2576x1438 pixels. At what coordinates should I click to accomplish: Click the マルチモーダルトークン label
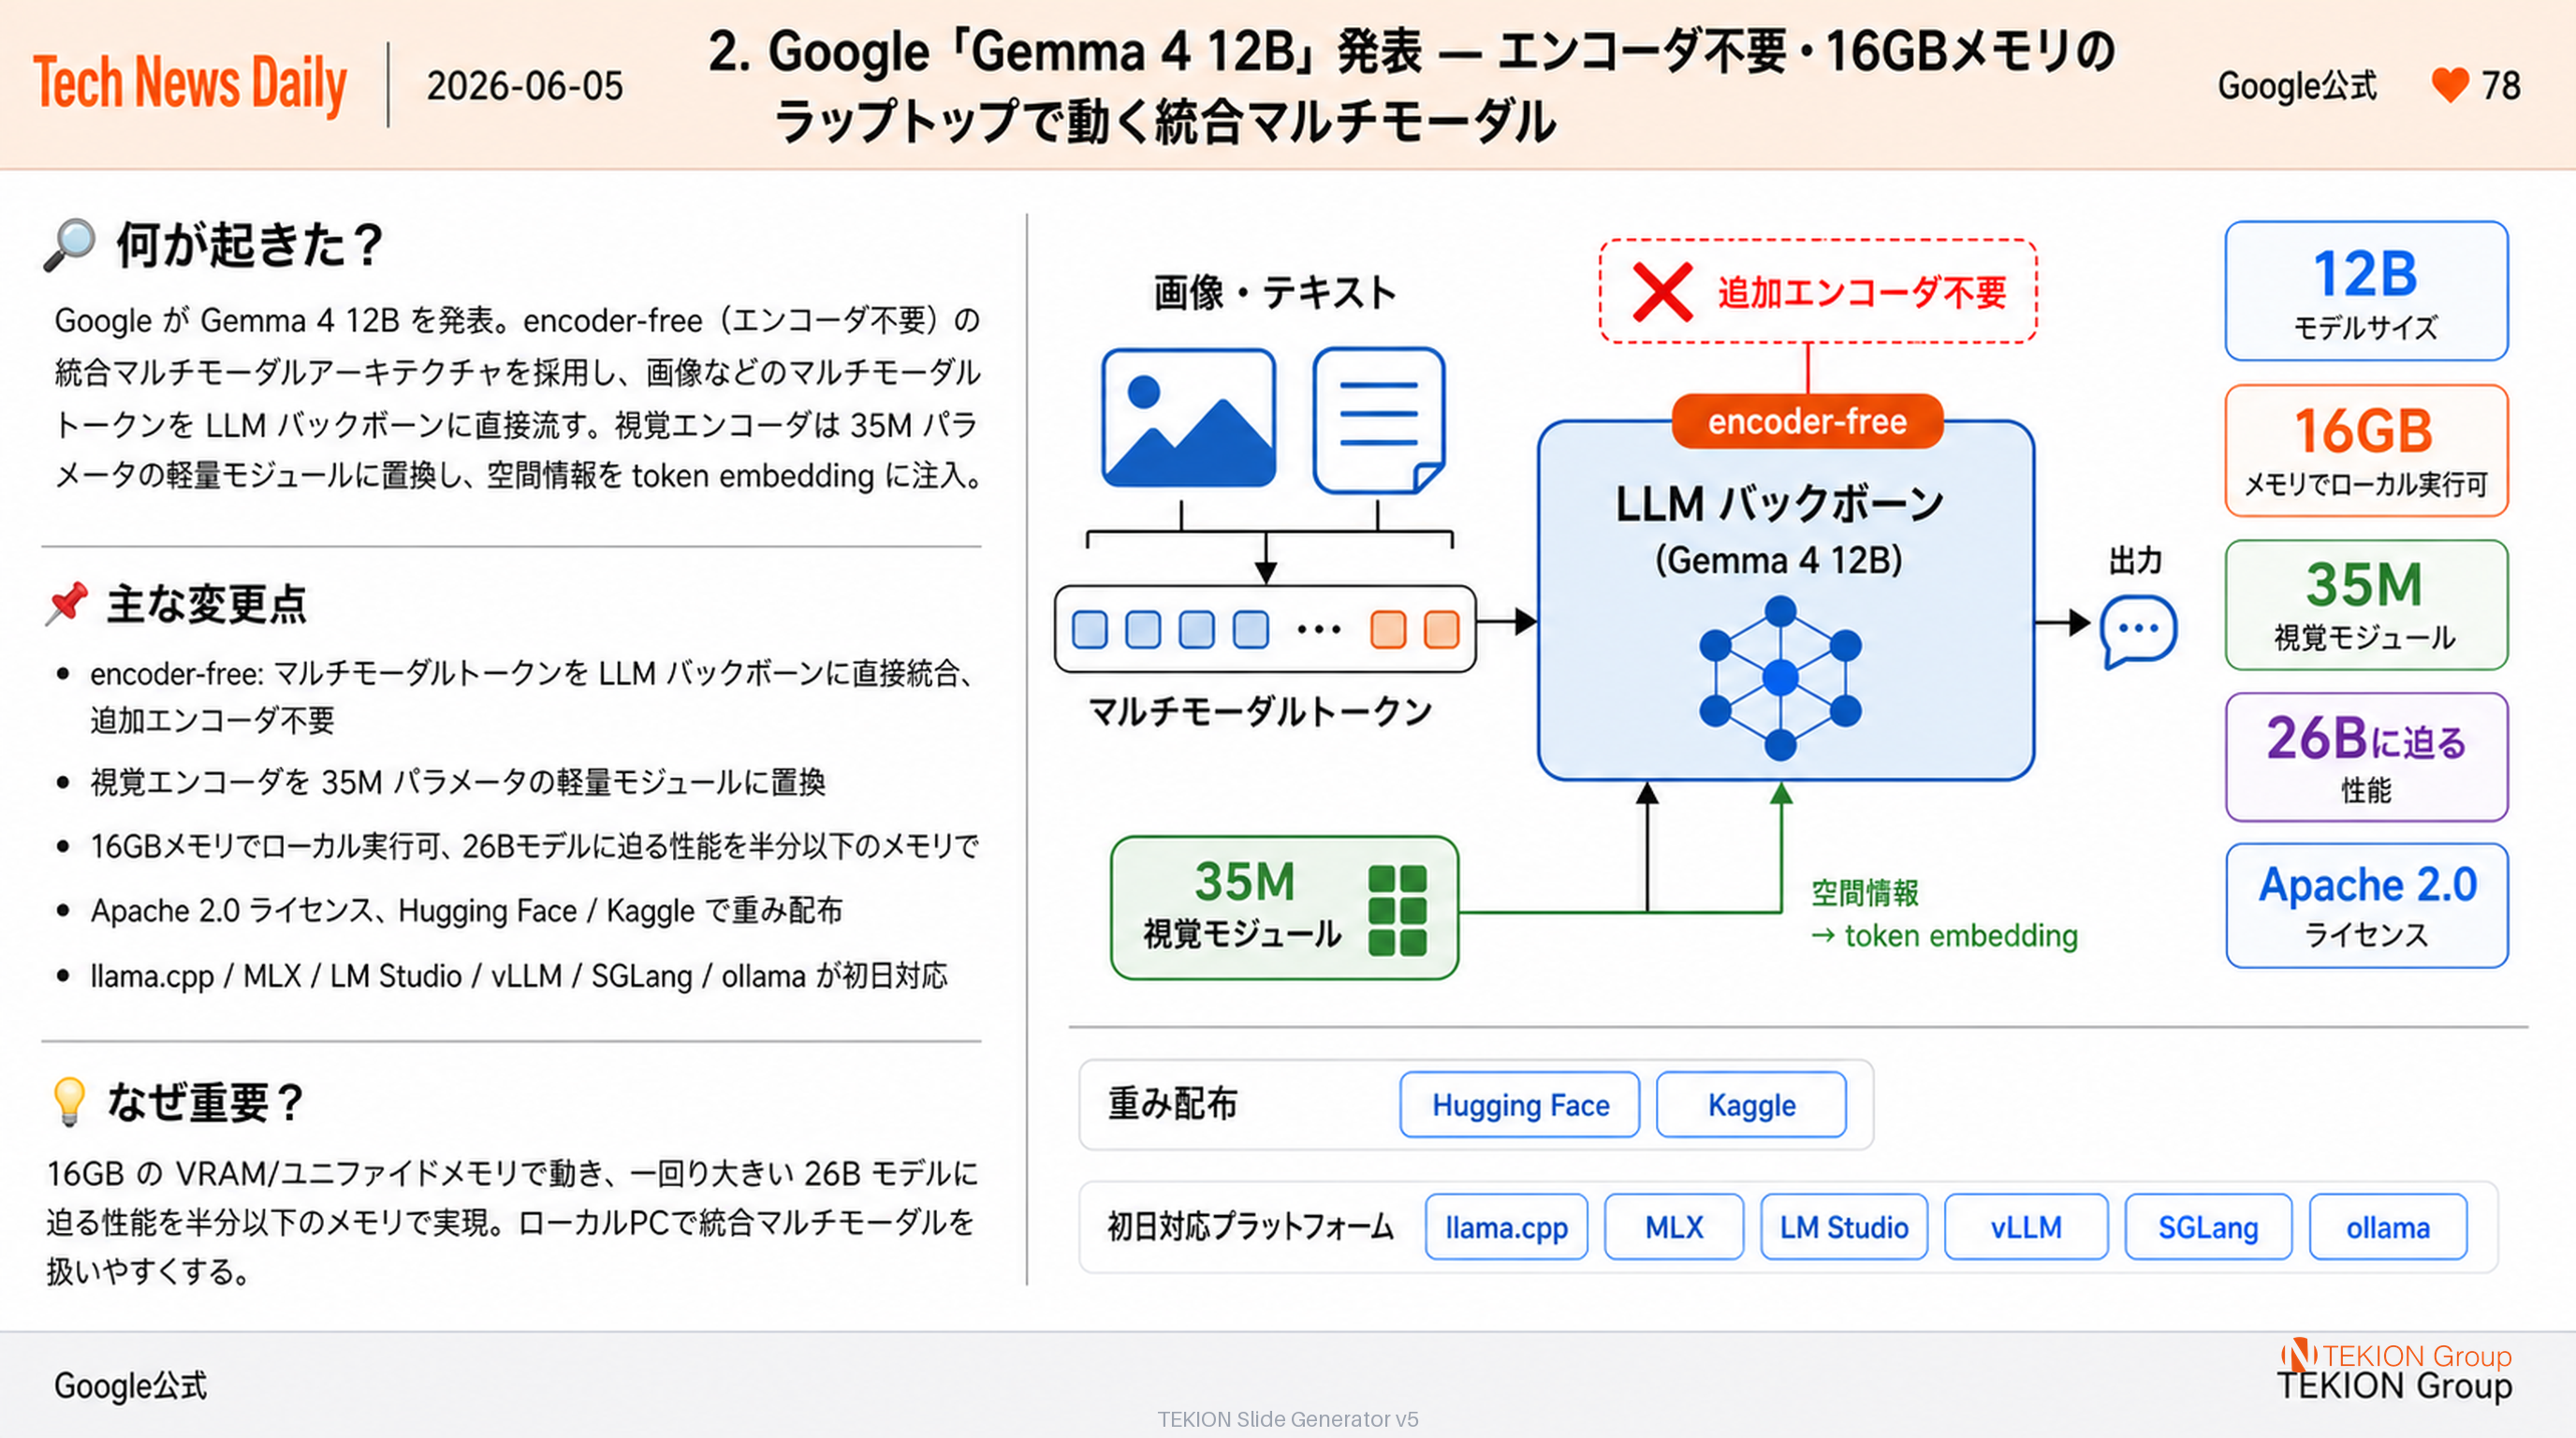coord(1261,712)
